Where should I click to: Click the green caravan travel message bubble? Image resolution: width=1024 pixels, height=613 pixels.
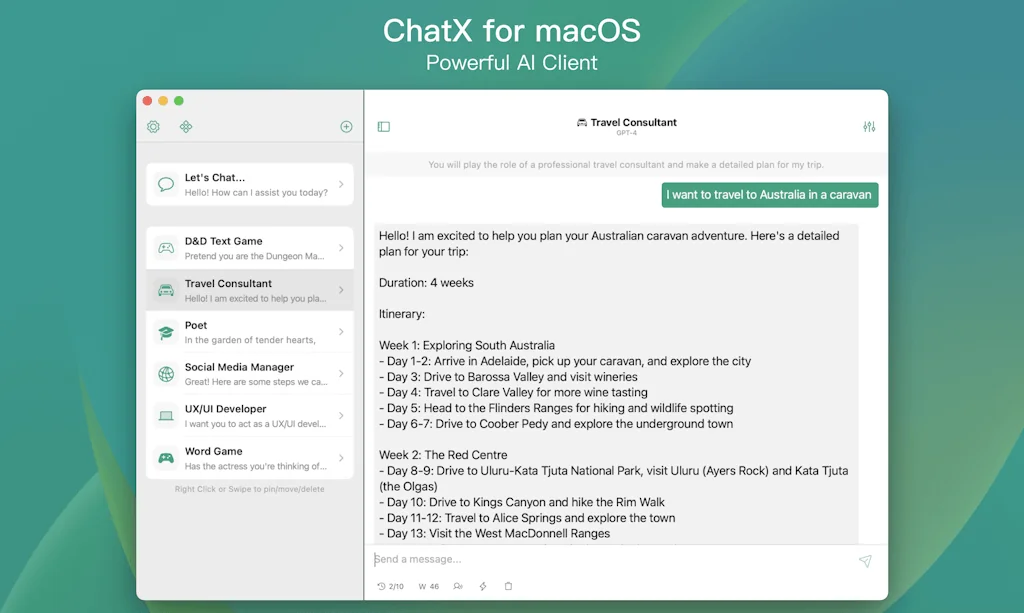769,195
